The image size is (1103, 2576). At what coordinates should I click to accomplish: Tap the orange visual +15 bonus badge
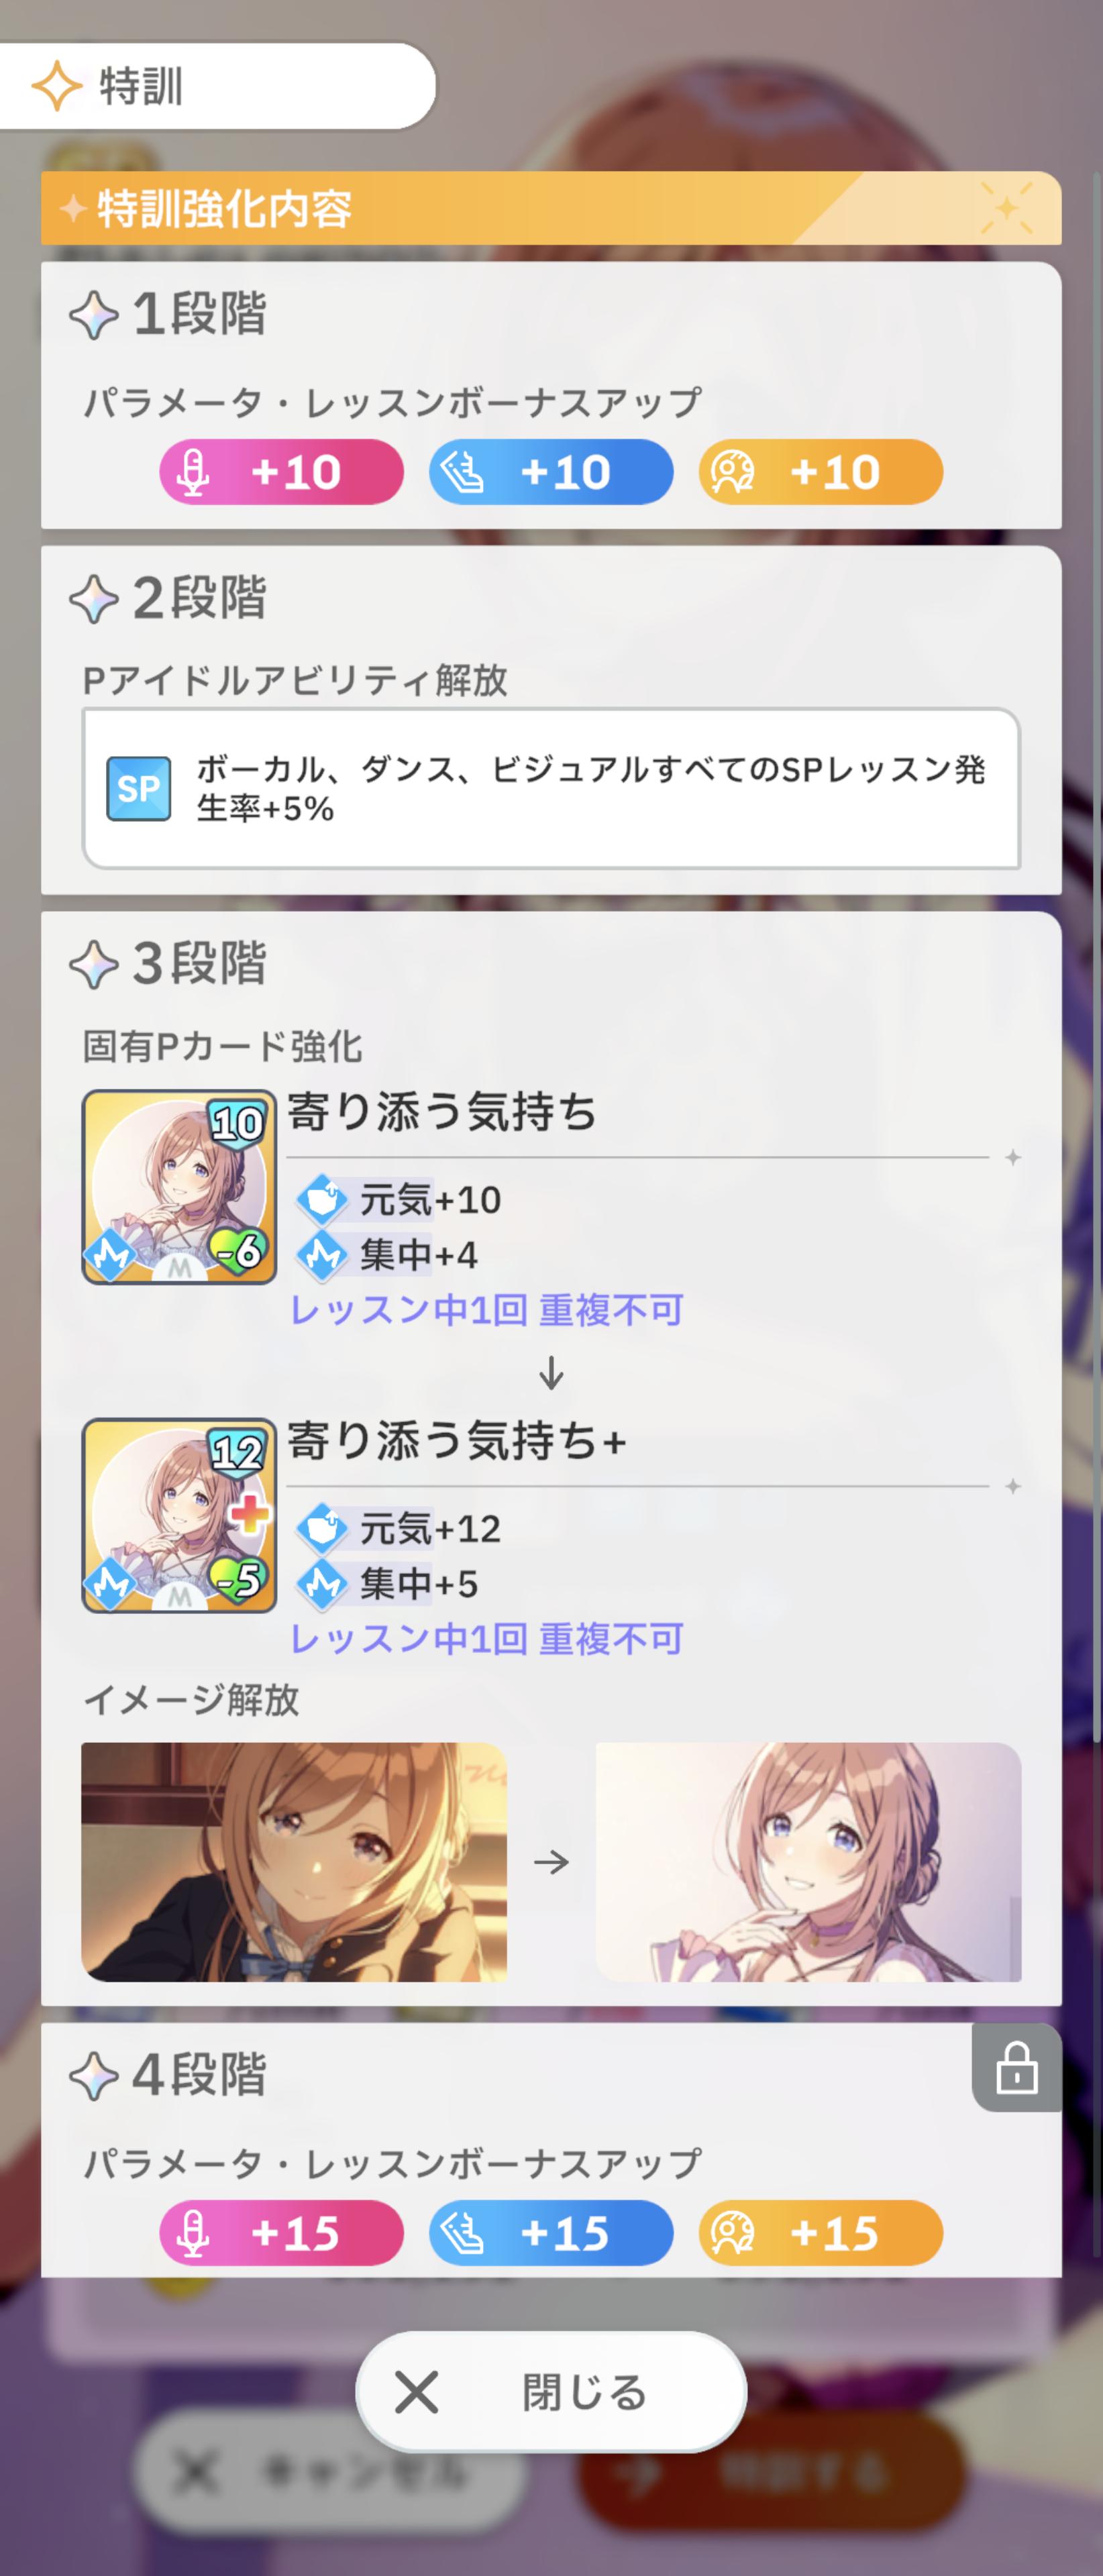click(821, 2232)
